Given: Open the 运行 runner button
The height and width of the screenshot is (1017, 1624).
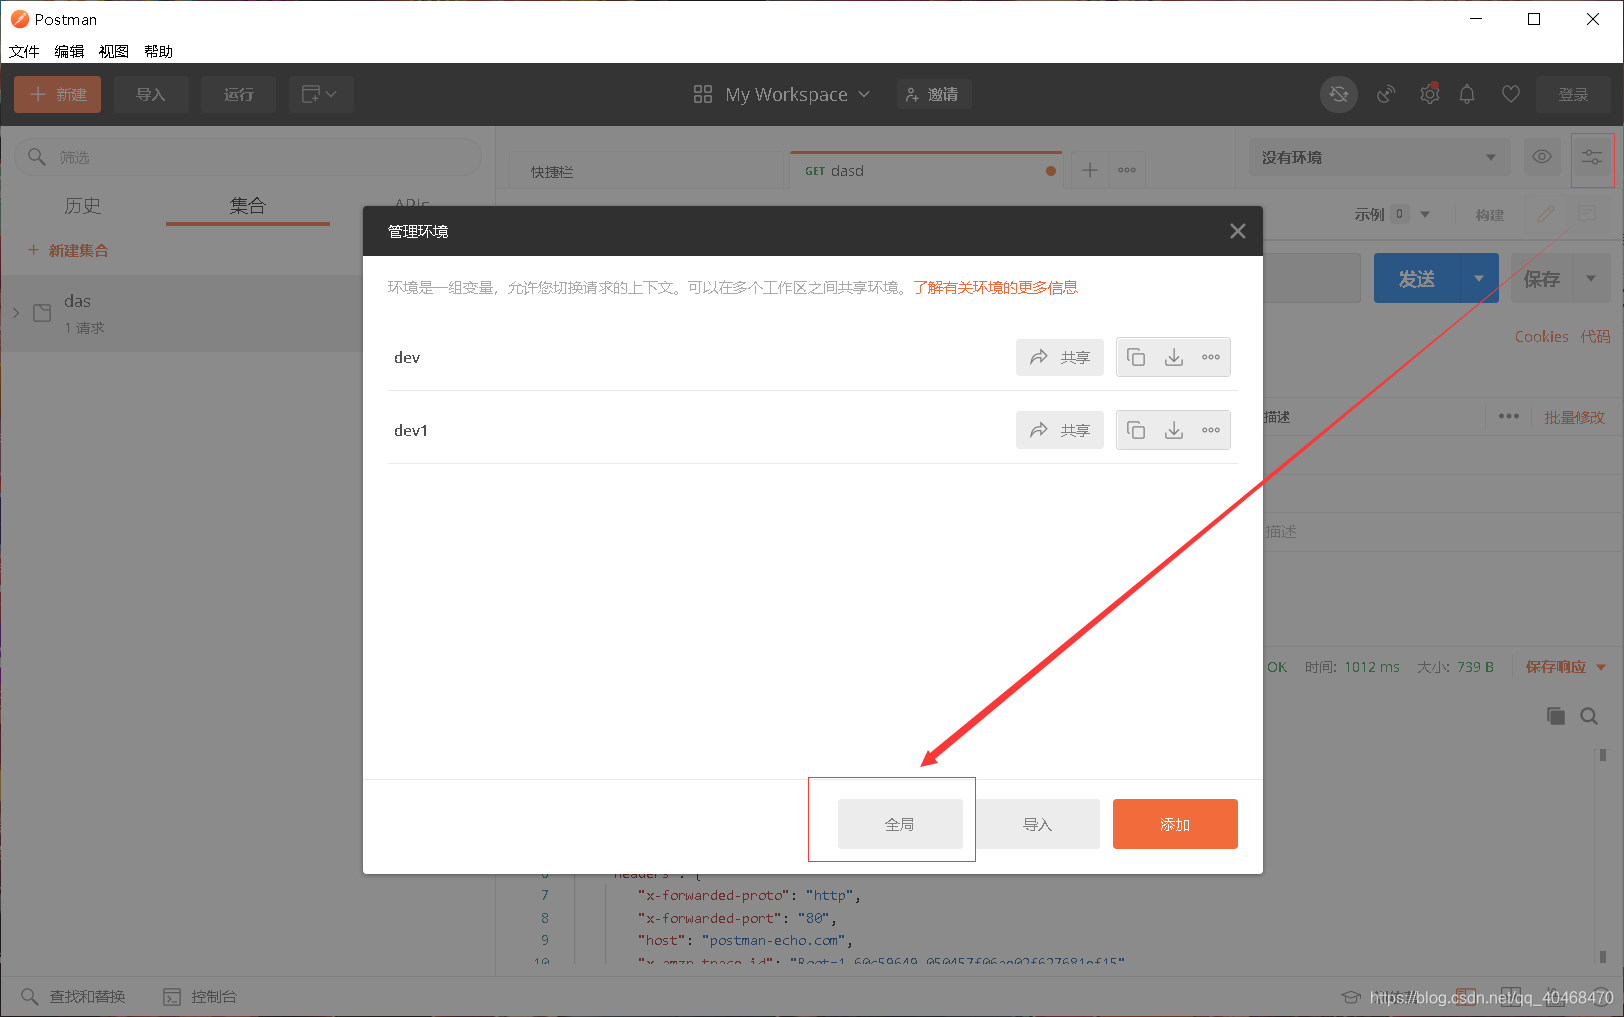Looking at the screenshot, I should 238,94.
